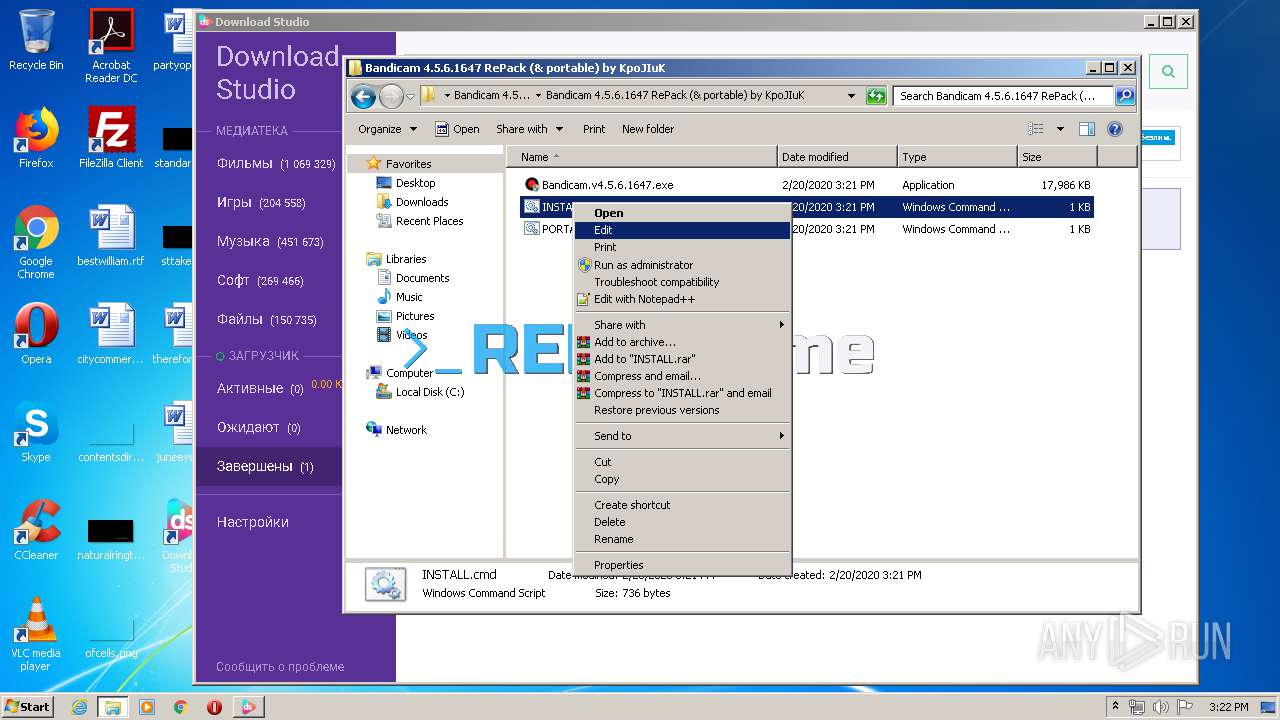
Task: Choose Delete in context menu
Action: tap(683, 522)
